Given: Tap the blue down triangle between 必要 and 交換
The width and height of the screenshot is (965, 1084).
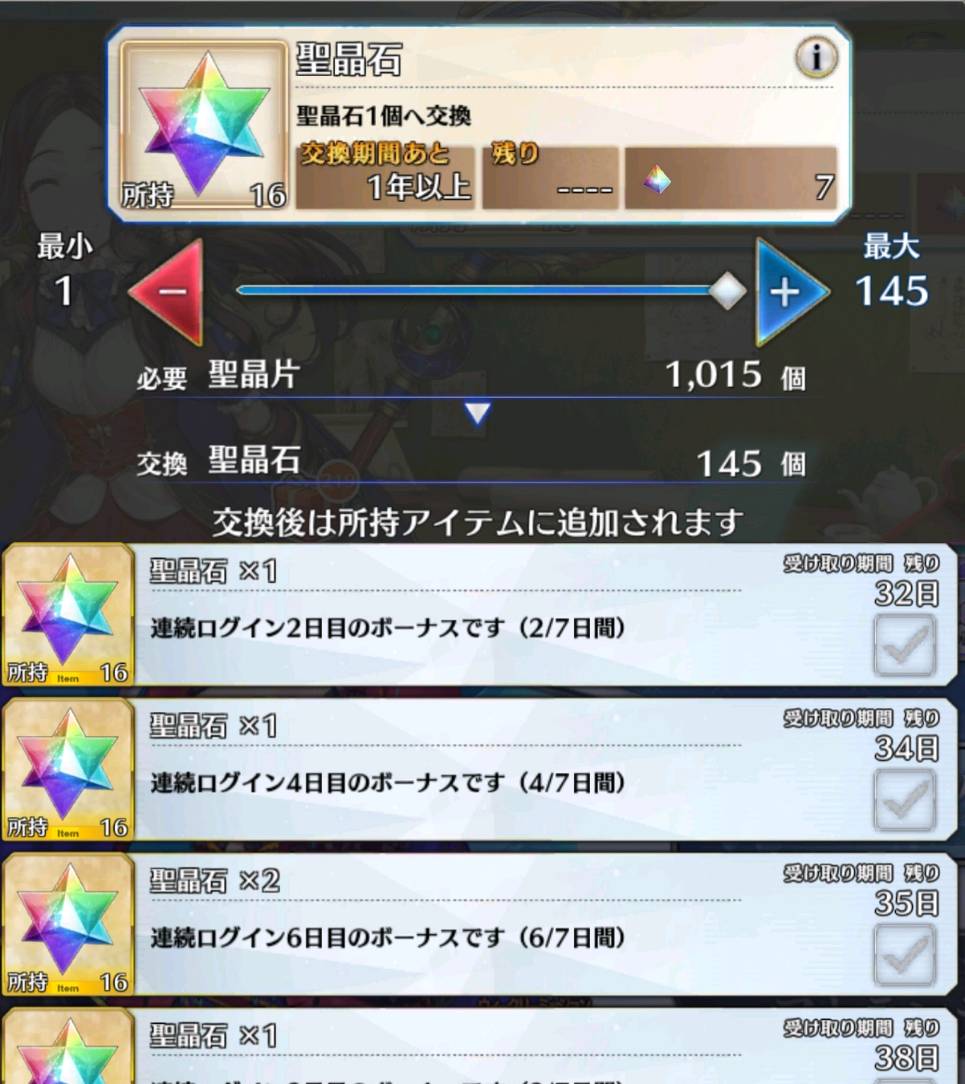Looking at the screenshot, I should [x=478, y=413].
